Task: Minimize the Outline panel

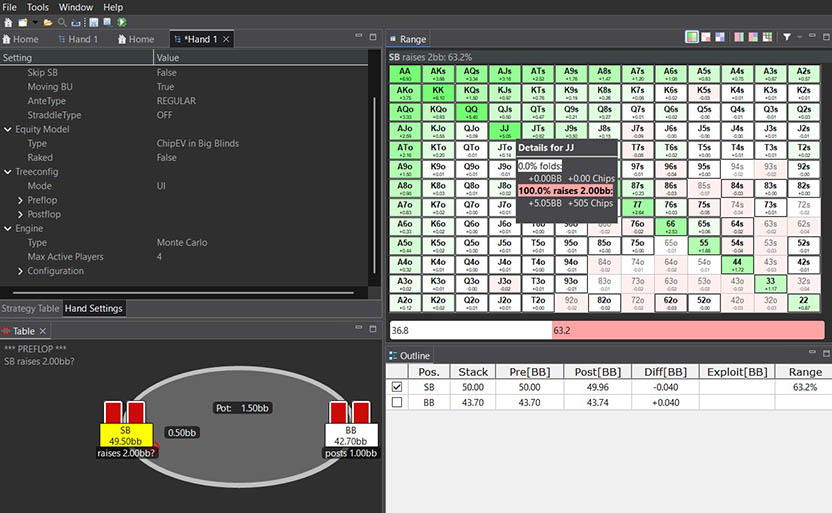Action: click(812, 352)
